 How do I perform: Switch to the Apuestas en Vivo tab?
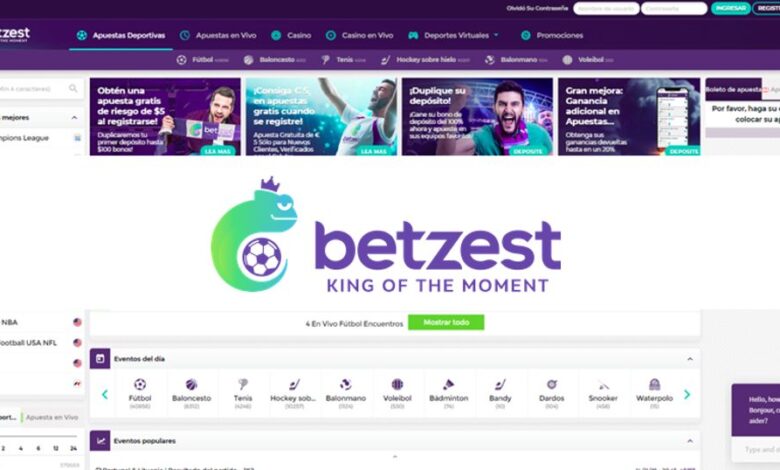click(218, 35)
